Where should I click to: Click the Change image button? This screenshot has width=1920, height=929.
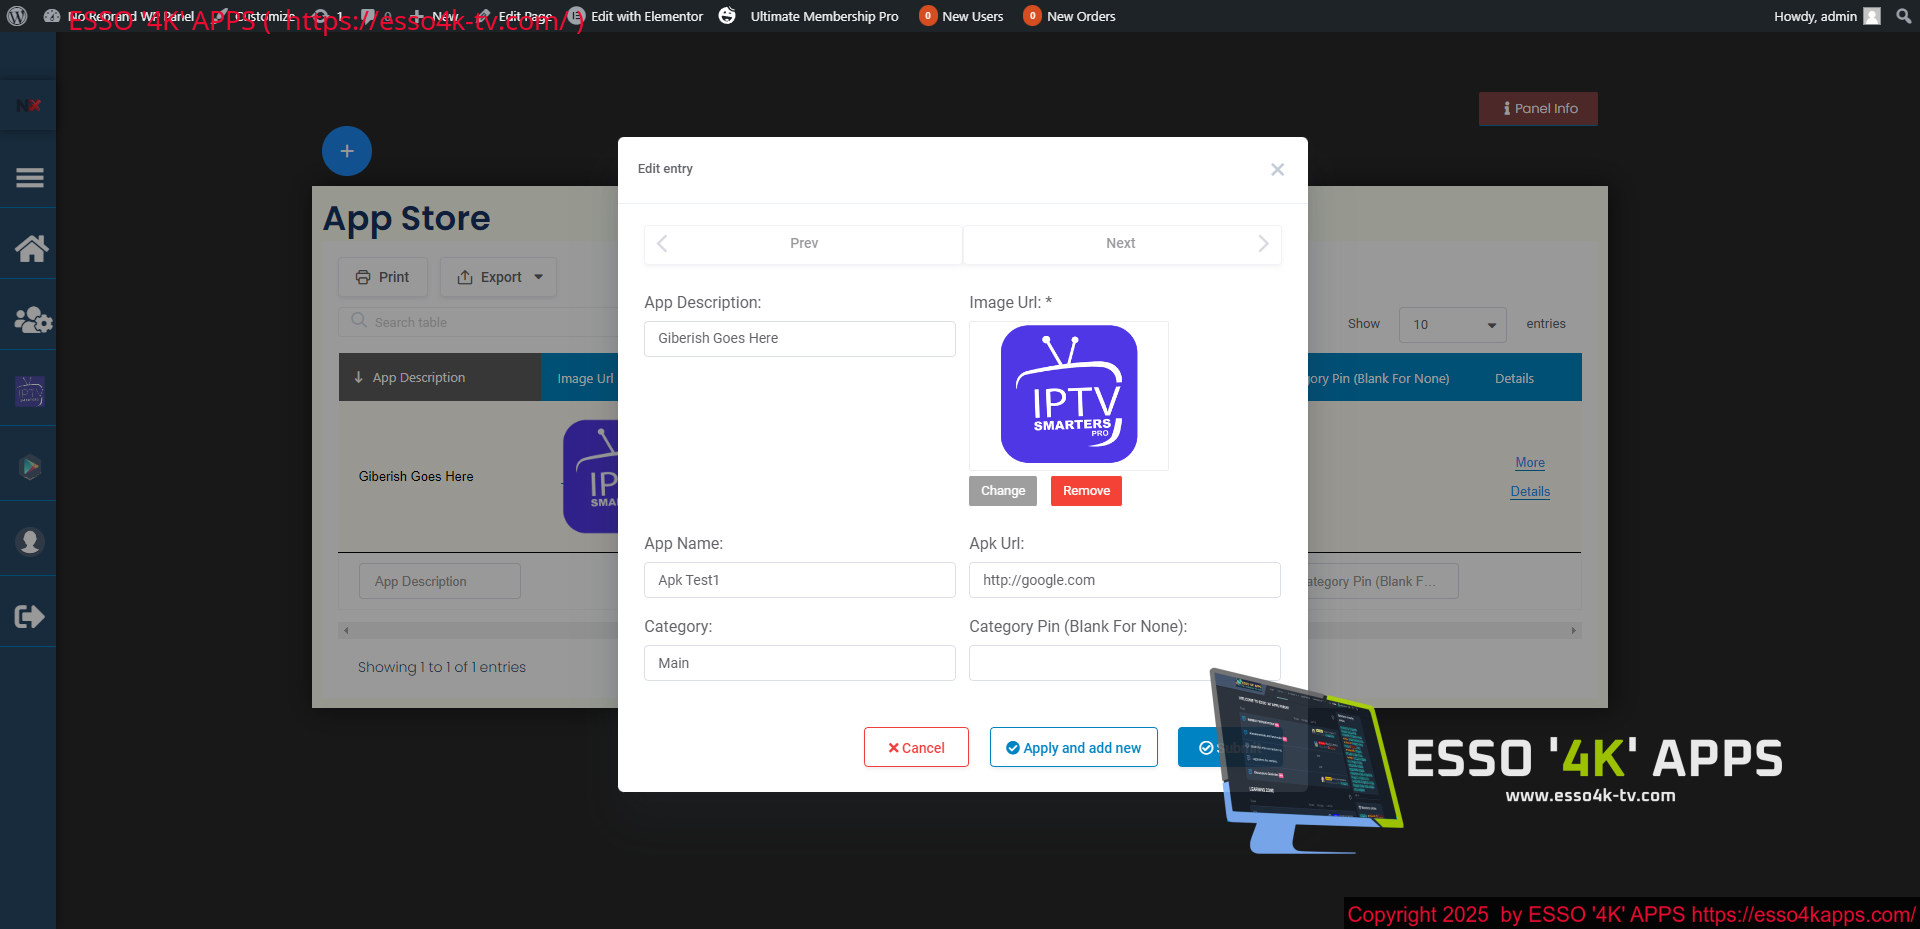(1003, 491)
